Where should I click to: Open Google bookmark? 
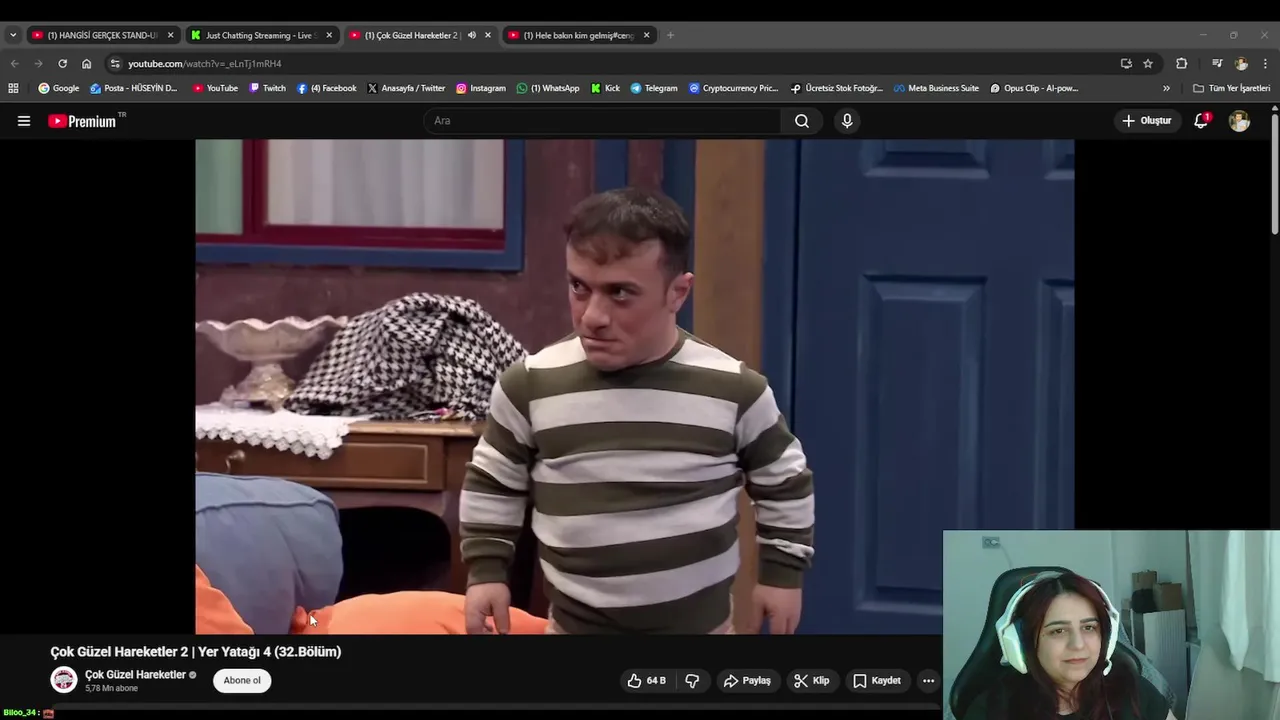(x=58, y=88)
